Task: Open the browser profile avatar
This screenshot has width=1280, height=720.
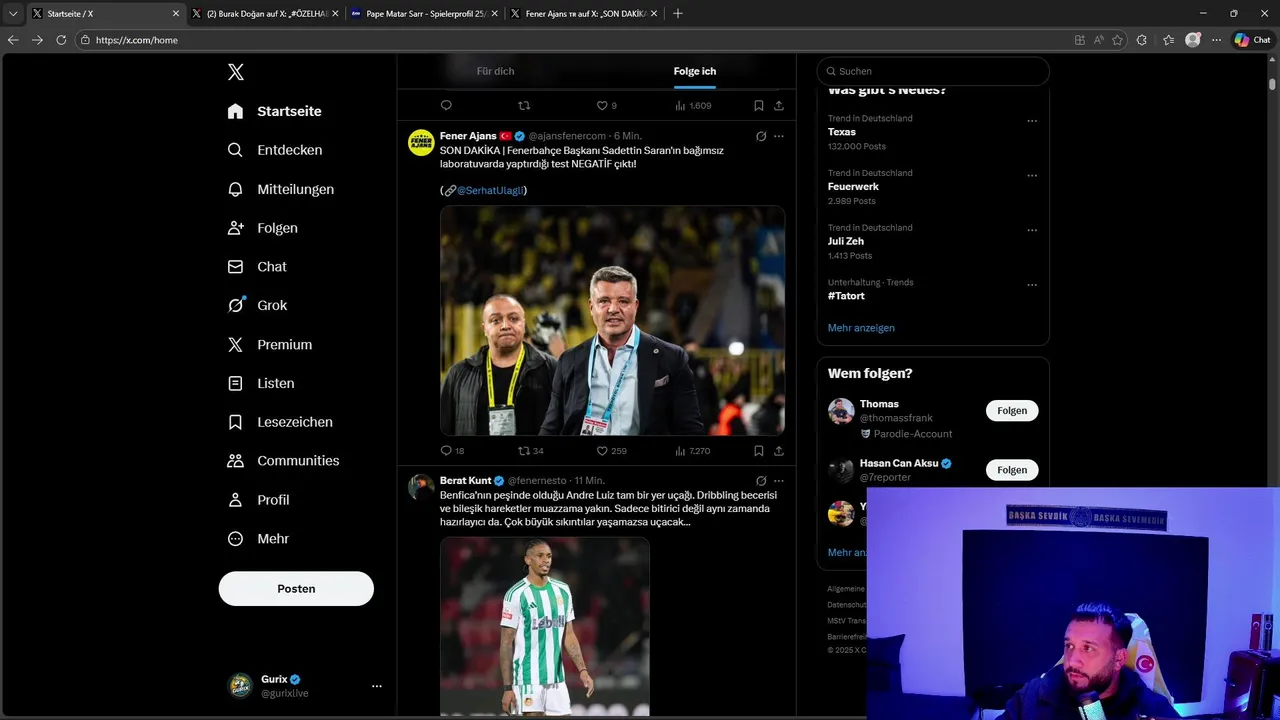Action: tap(1192, 40)
